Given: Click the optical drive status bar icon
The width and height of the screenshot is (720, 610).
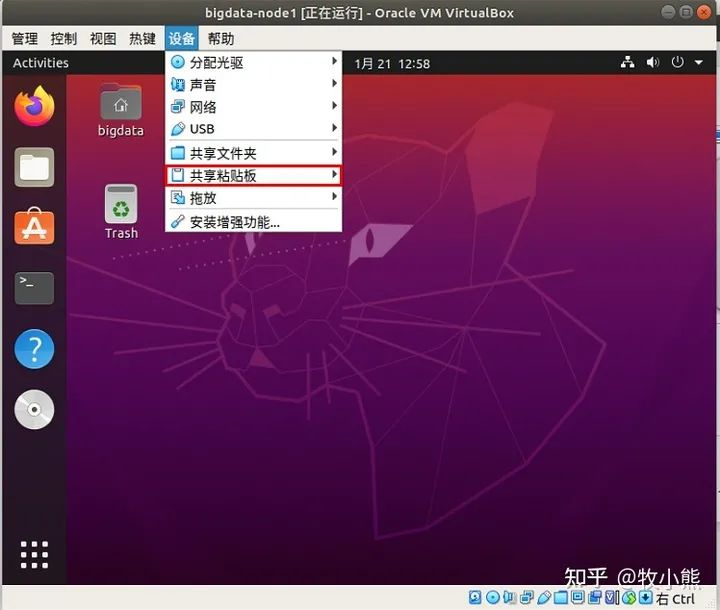Looking at the screenshot, I should pyautogui.click(x=493, y=597).
